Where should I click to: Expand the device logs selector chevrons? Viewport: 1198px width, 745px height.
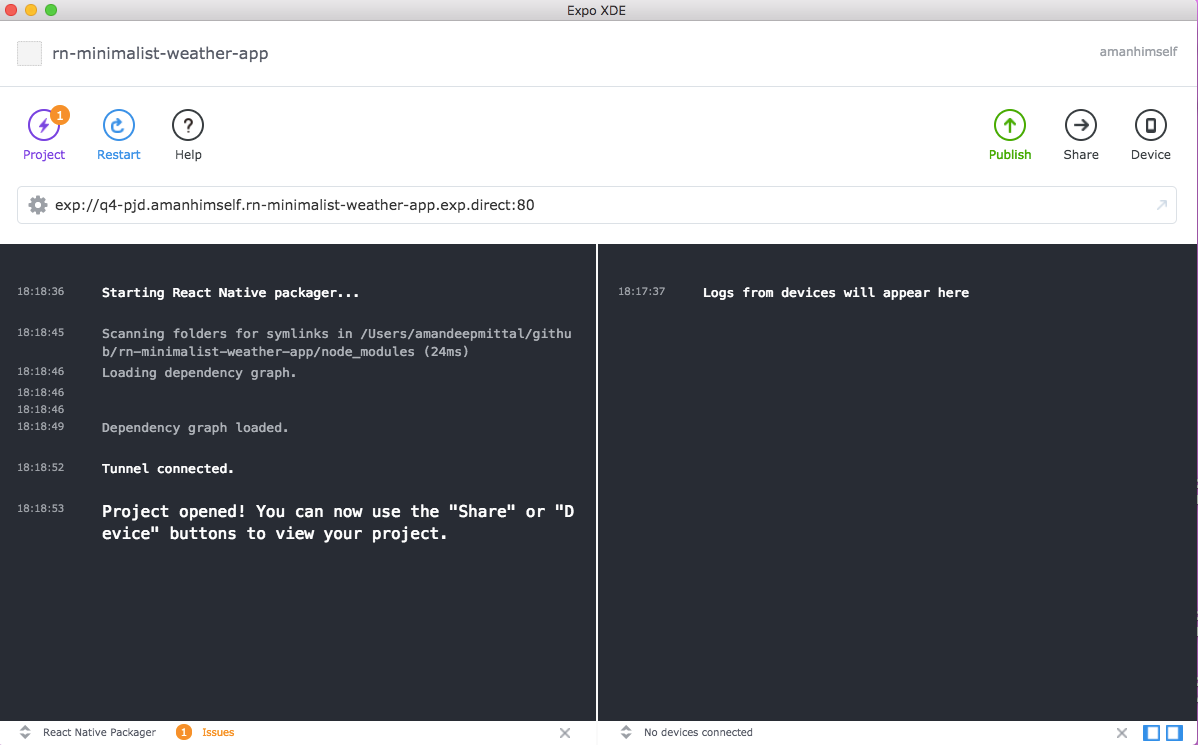(x=625, y=732)
